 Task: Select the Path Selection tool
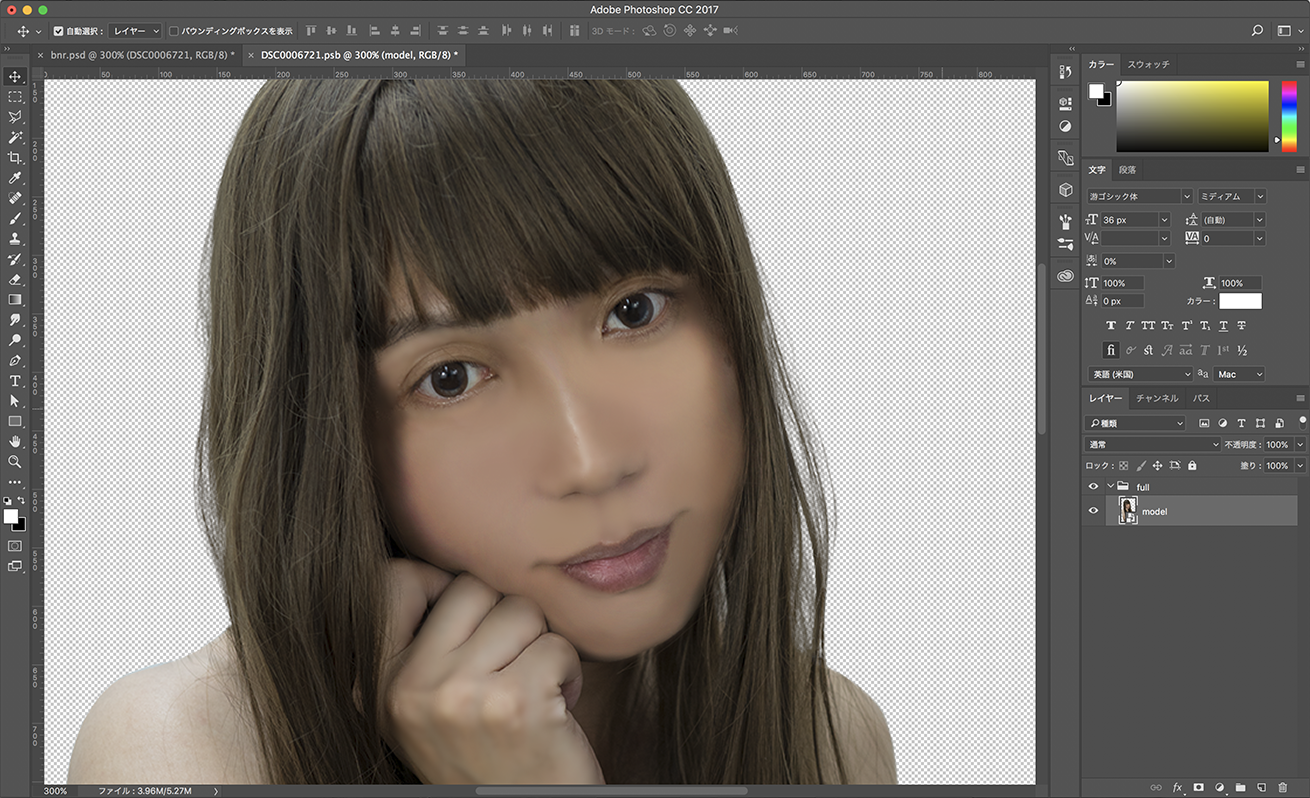coord(15,401)
